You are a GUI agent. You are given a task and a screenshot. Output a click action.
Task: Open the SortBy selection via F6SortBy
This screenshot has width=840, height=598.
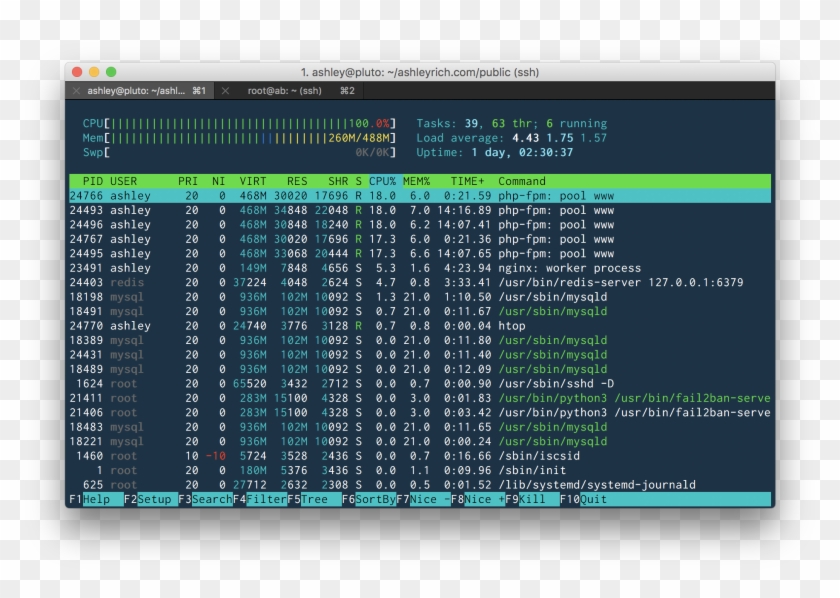[368, 499]
